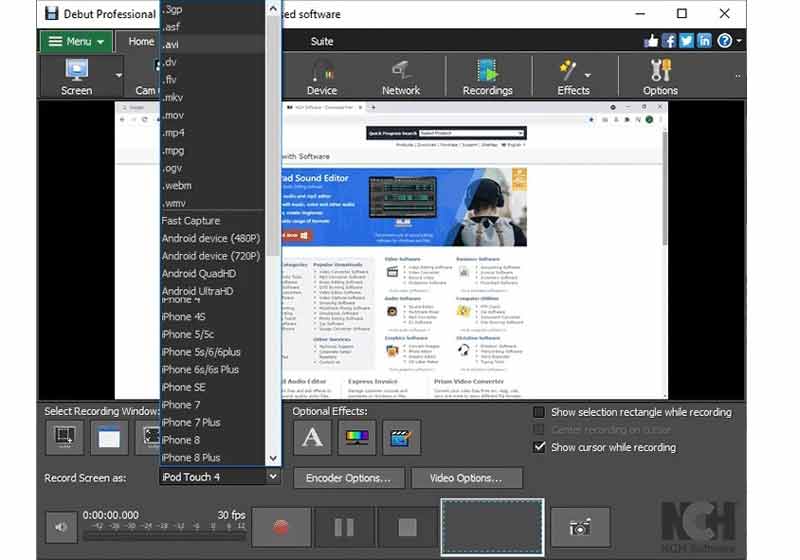Share on LinkedIn icon
The width and height of the screenshot is (800, 560).
click(x=704, y=41)
